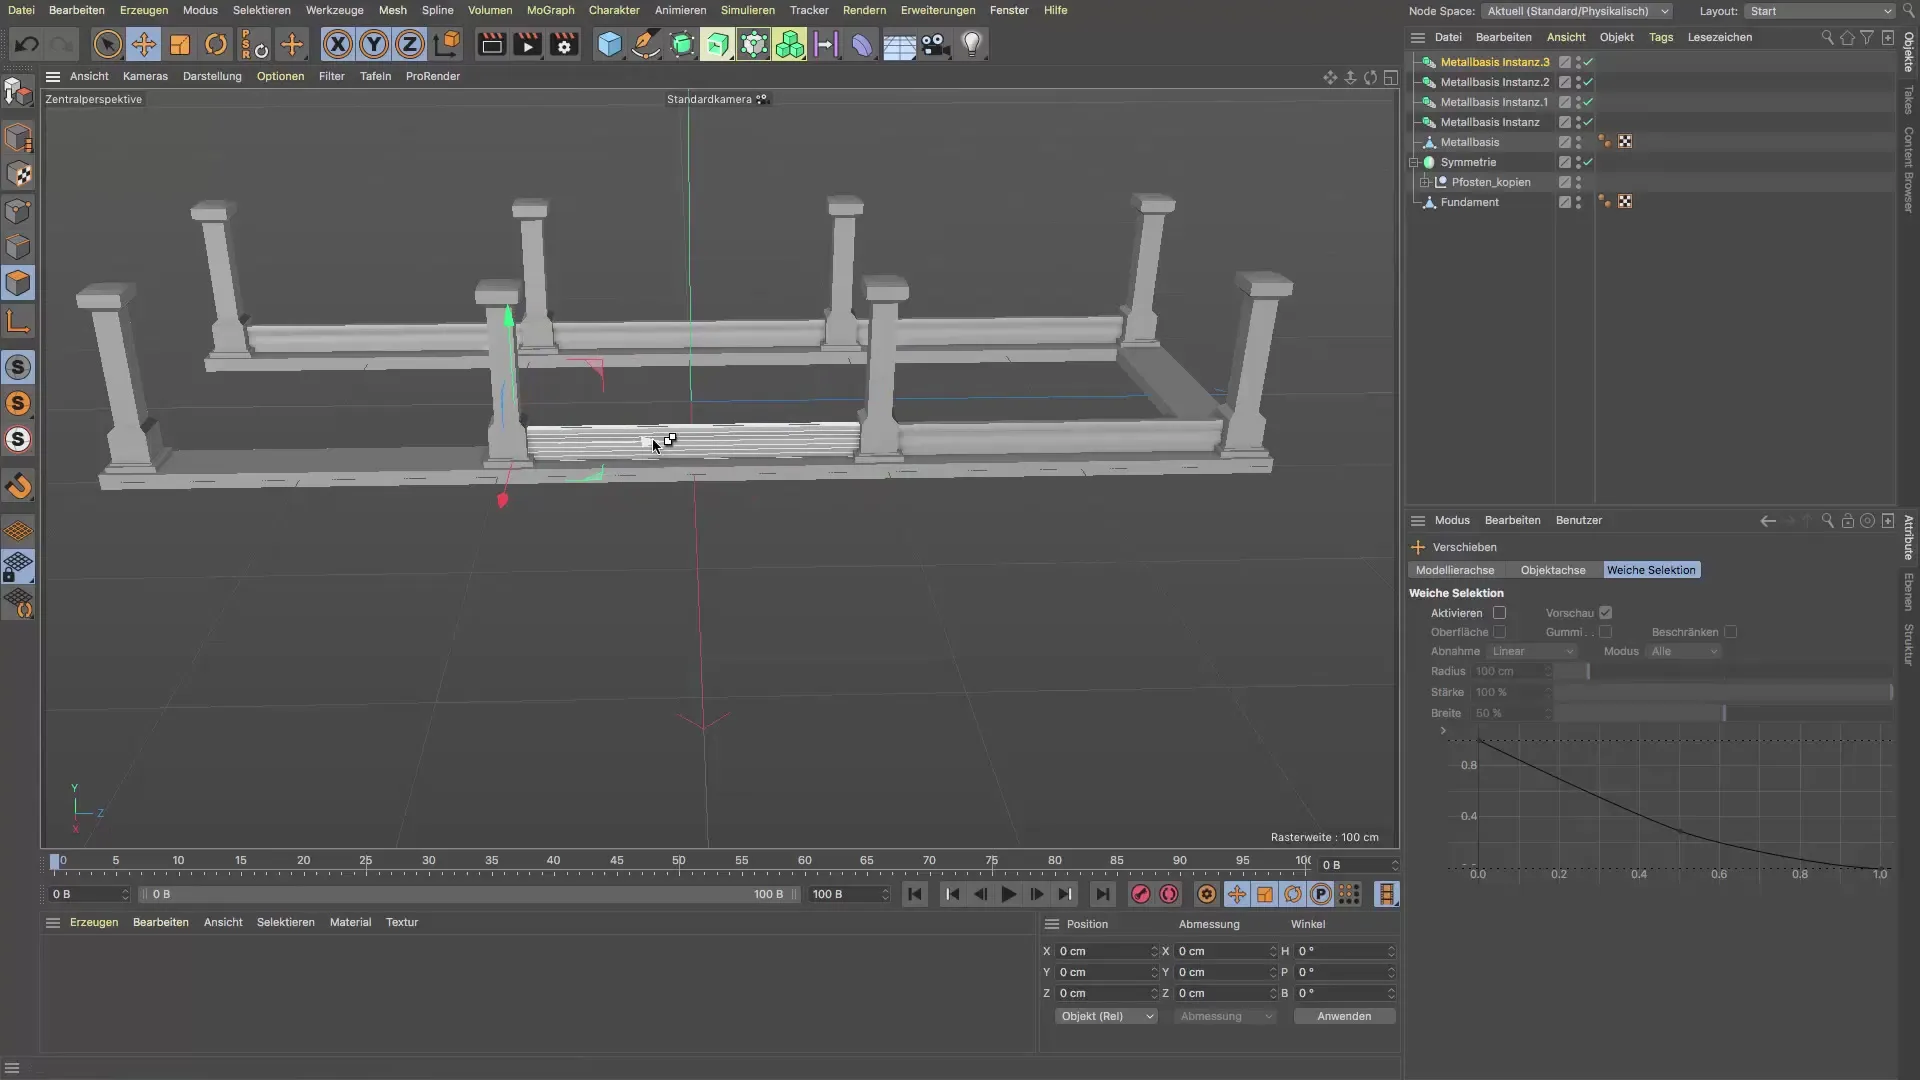Toggle Z axis lock
The image size is (1920, 1080).
(410, 44)
